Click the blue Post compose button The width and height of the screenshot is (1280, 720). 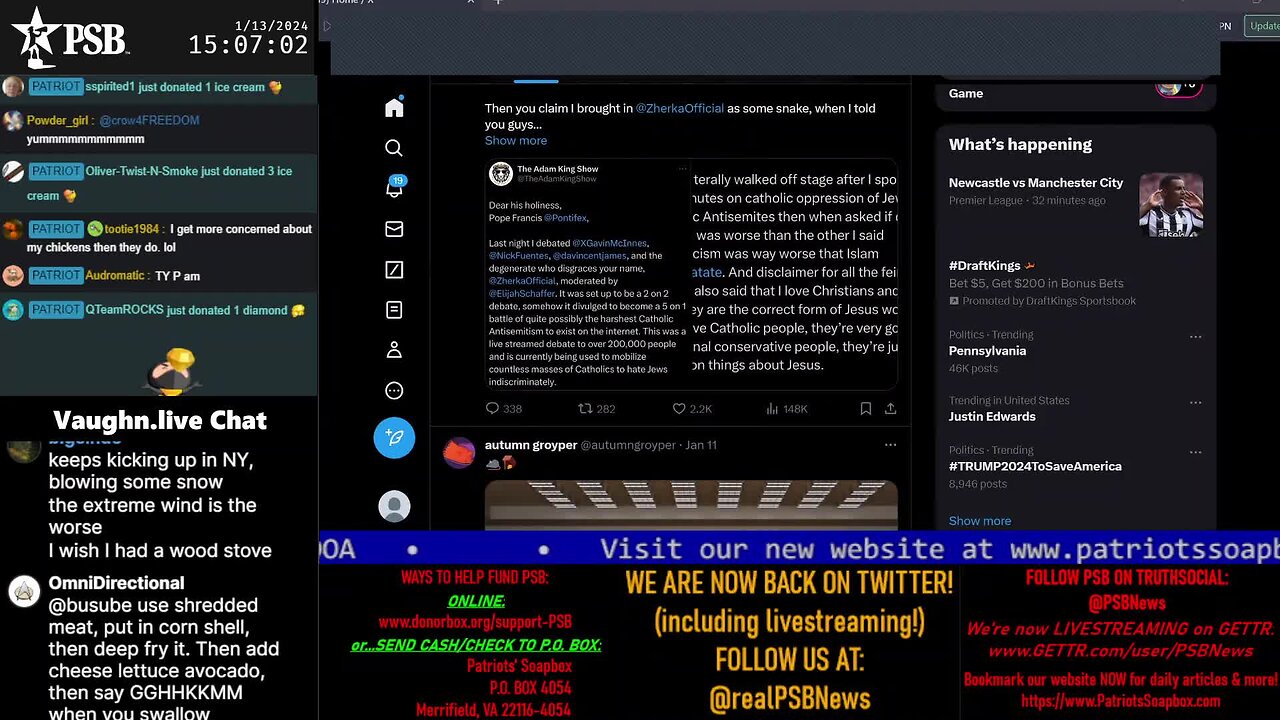click(x=394, y=438)
